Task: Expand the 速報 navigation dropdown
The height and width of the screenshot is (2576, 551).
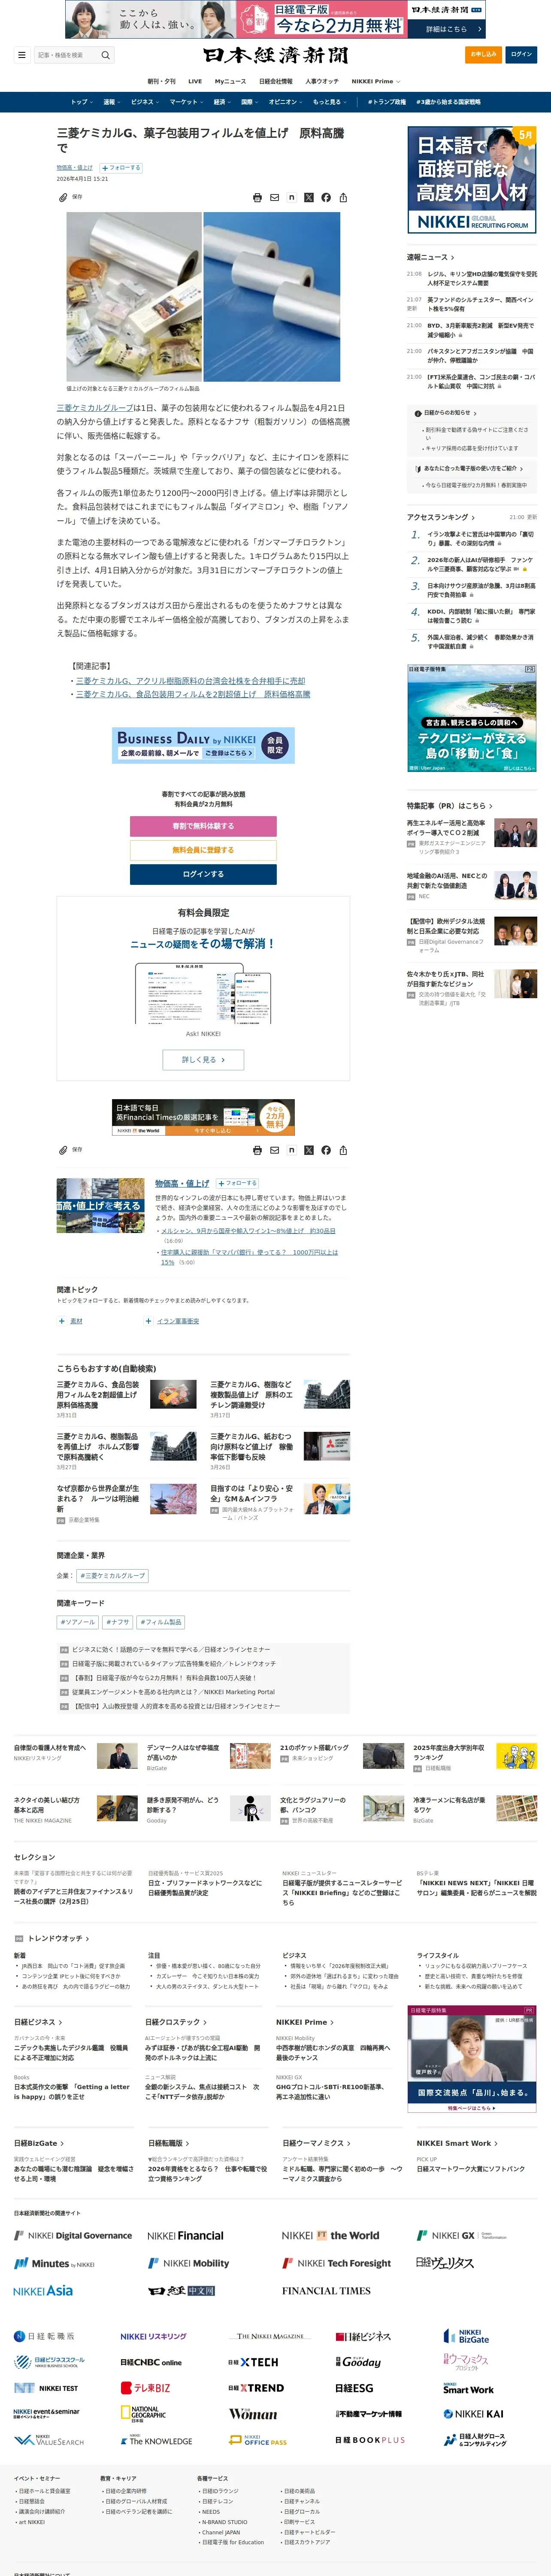Action: [111, 102]
